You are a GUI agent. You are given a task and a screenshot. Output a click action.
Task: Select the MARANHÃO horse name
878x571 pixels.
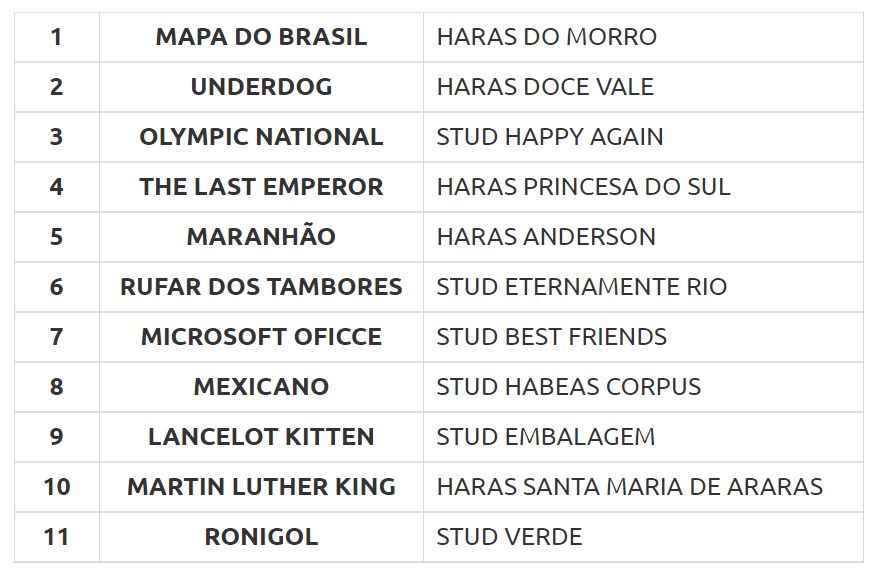click(261, 236)
